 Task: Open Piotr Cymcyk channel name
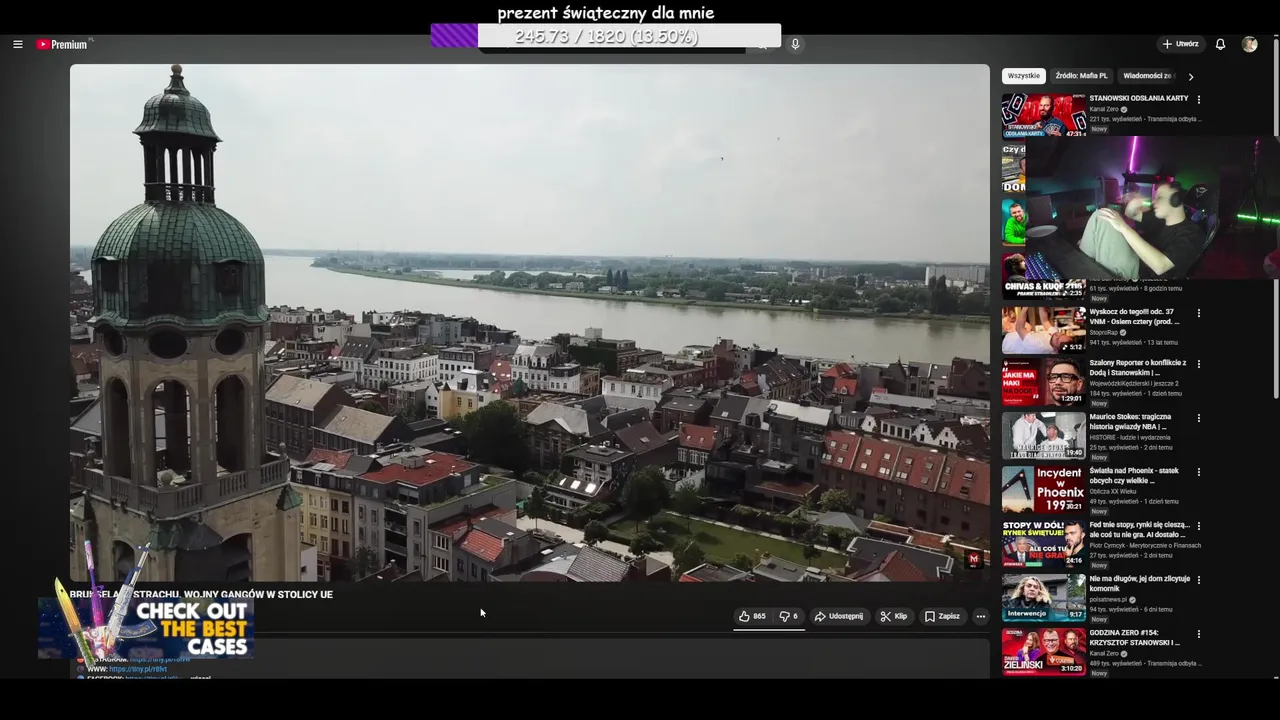[x=1144, y=546]
